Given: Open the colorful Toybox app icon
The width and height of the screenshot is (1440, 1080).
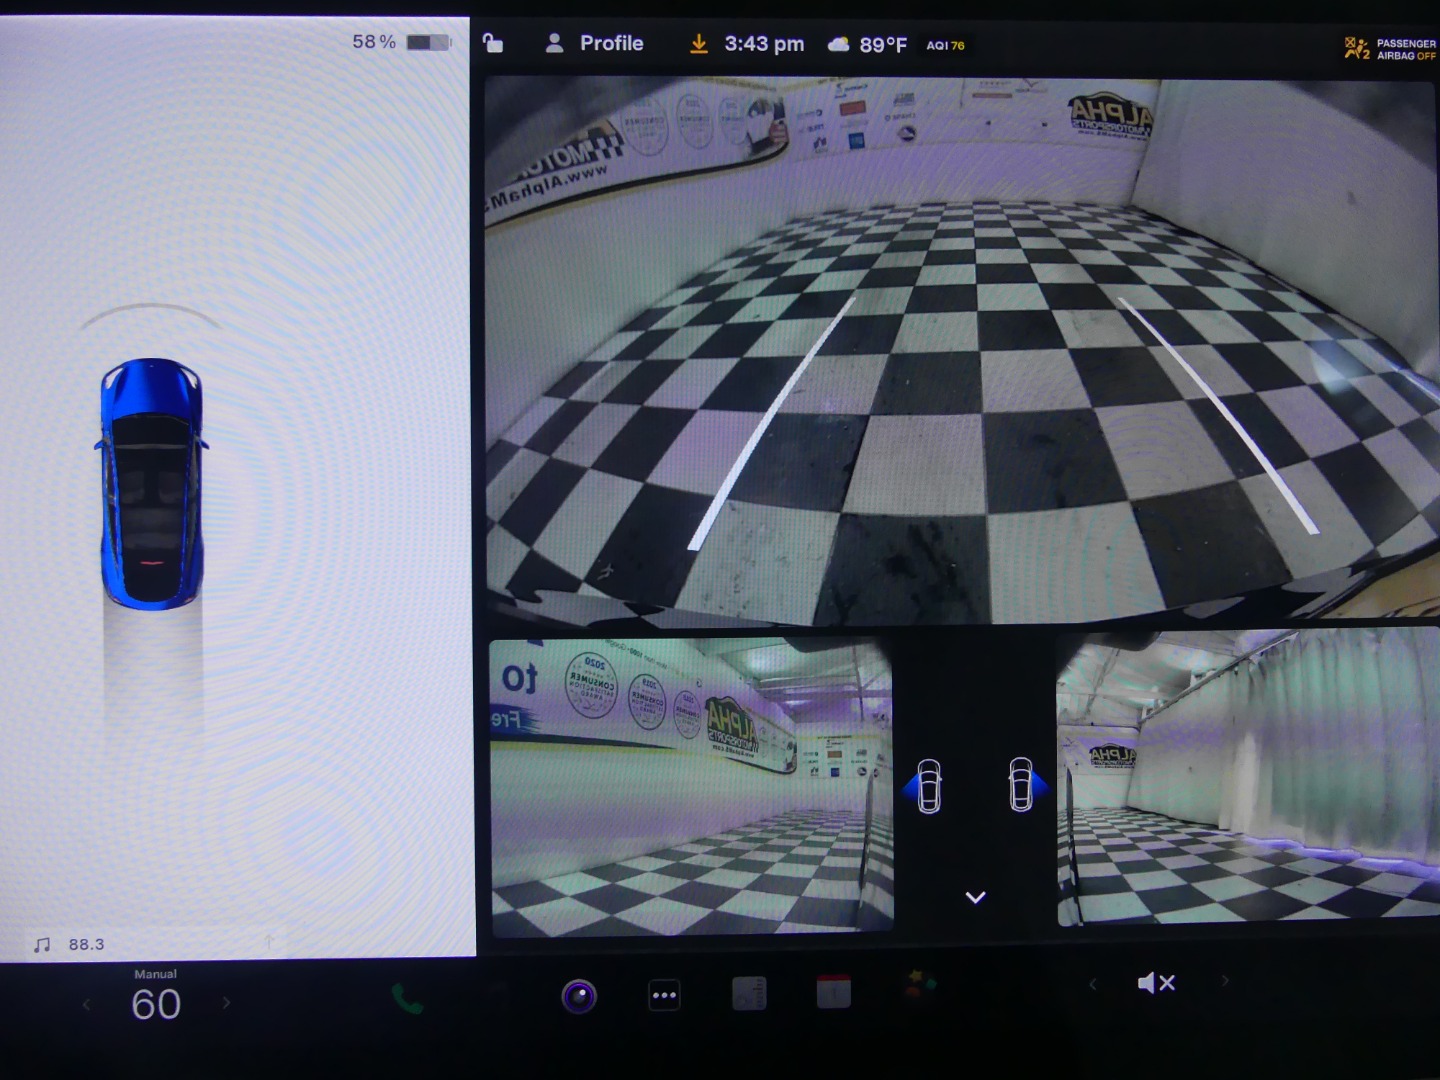Looking at the screenshot, I should coord(920,985).
